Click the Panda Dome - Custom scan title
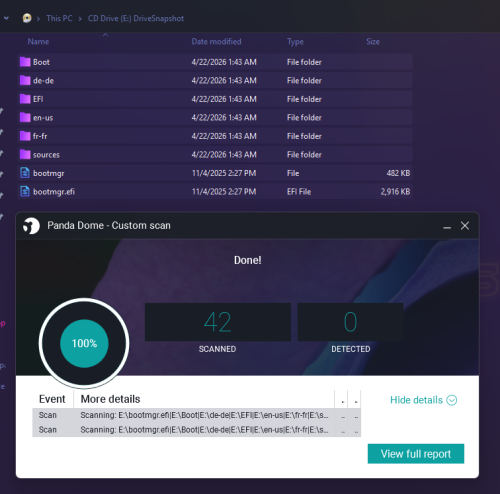Image resolution: width=500 pixels, height=494 pixels. 109,226
